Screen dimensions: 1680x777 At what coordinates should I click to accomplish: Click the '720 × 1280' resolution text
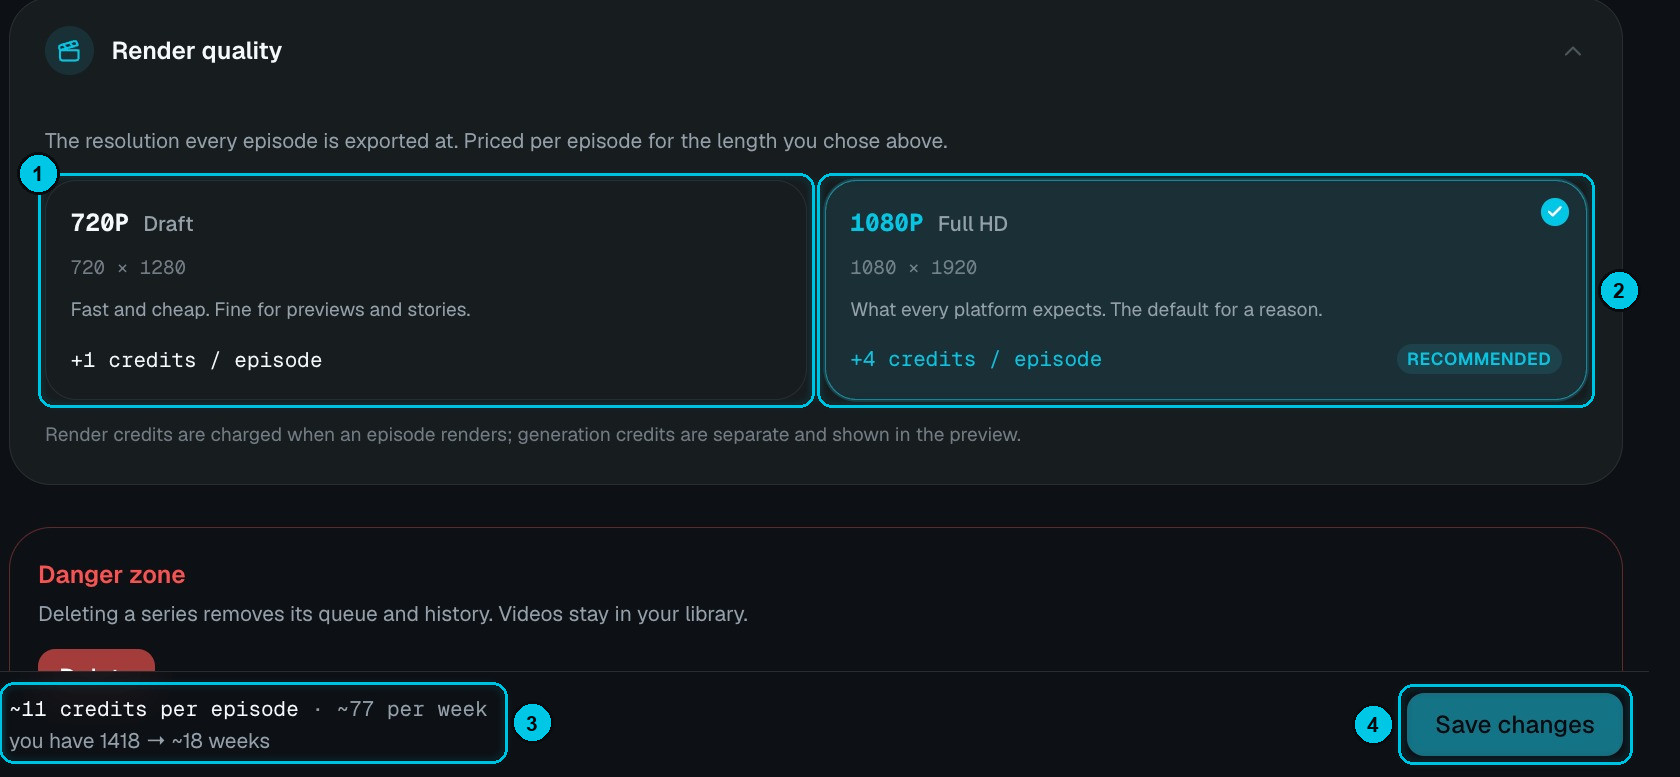coord(128,267)
